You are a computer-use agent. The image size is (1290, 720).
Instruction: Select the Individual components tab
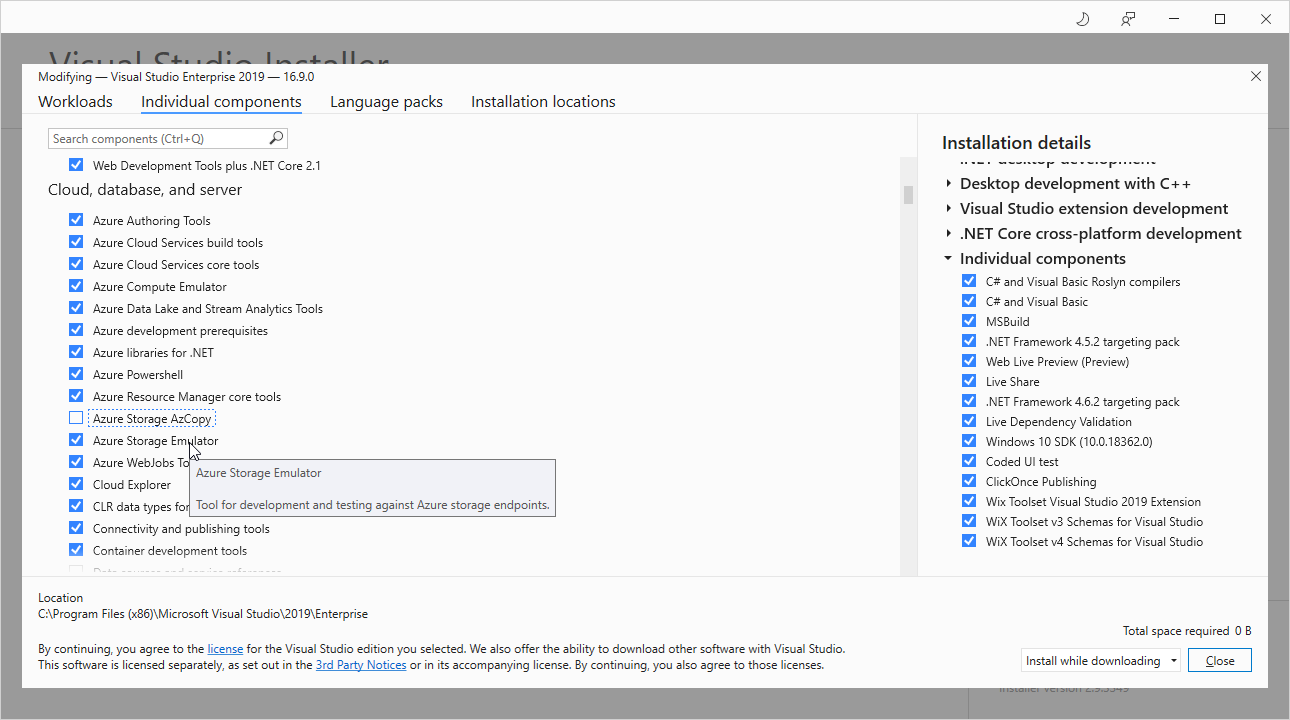(x=221, y=102)
